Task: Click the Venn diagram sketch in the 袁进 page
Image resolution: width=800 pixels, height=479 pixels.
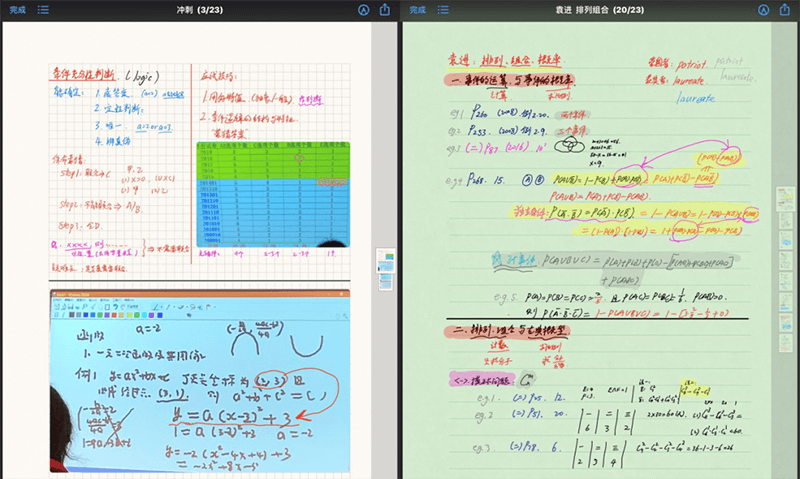Action: (x=569, y=146)
